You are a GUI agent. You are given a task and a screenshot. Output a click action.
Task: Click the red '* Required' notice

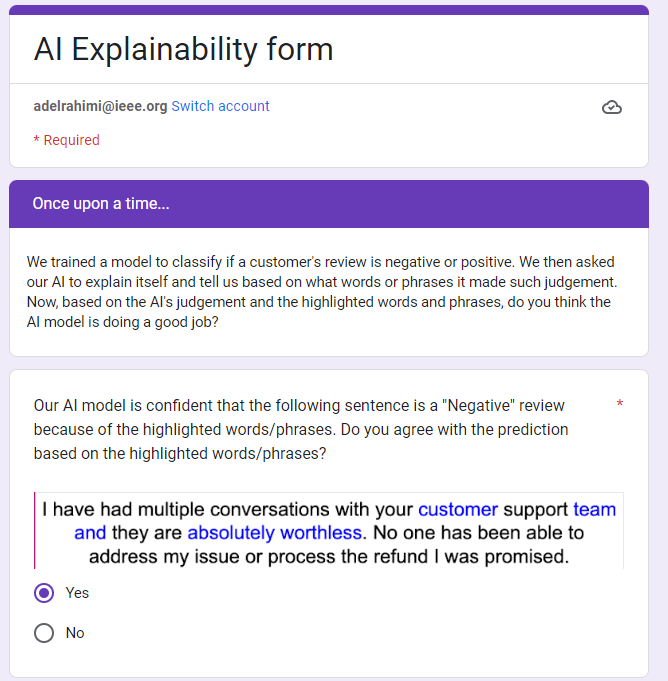(x=66, y=140)
